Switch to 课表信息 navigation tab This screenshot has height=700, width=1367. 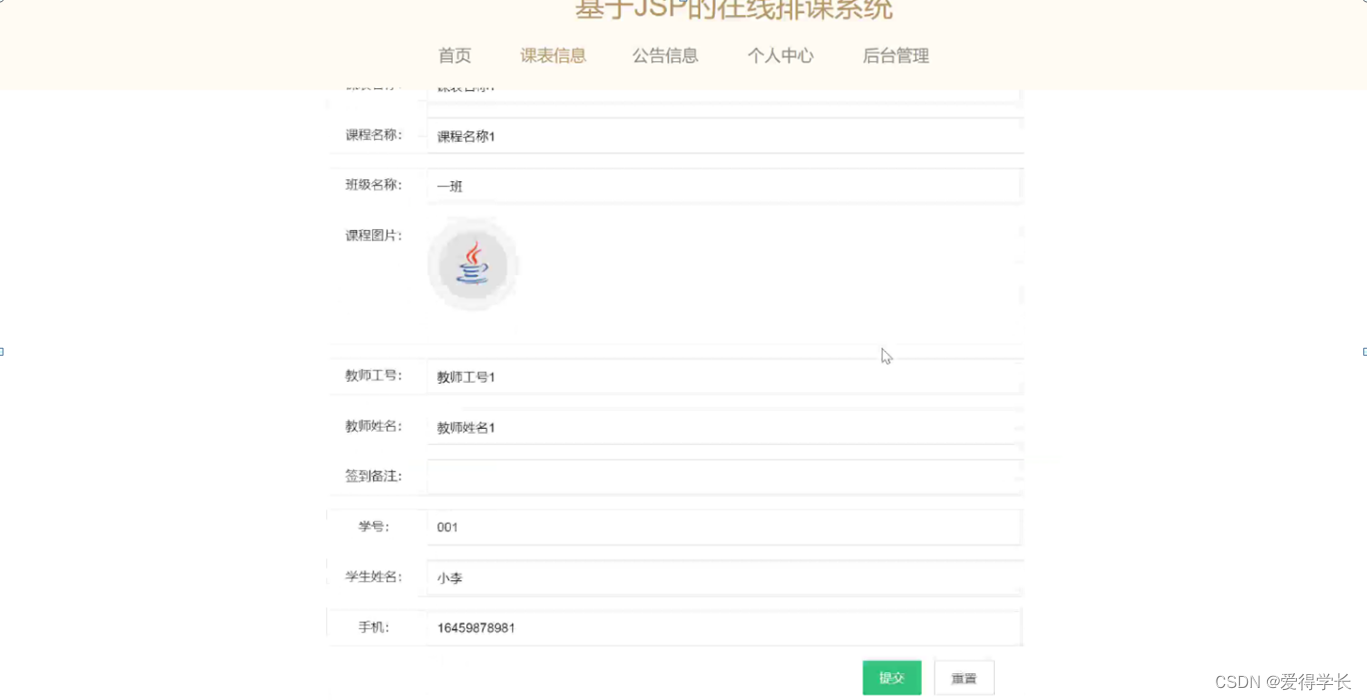pos(553,56)
